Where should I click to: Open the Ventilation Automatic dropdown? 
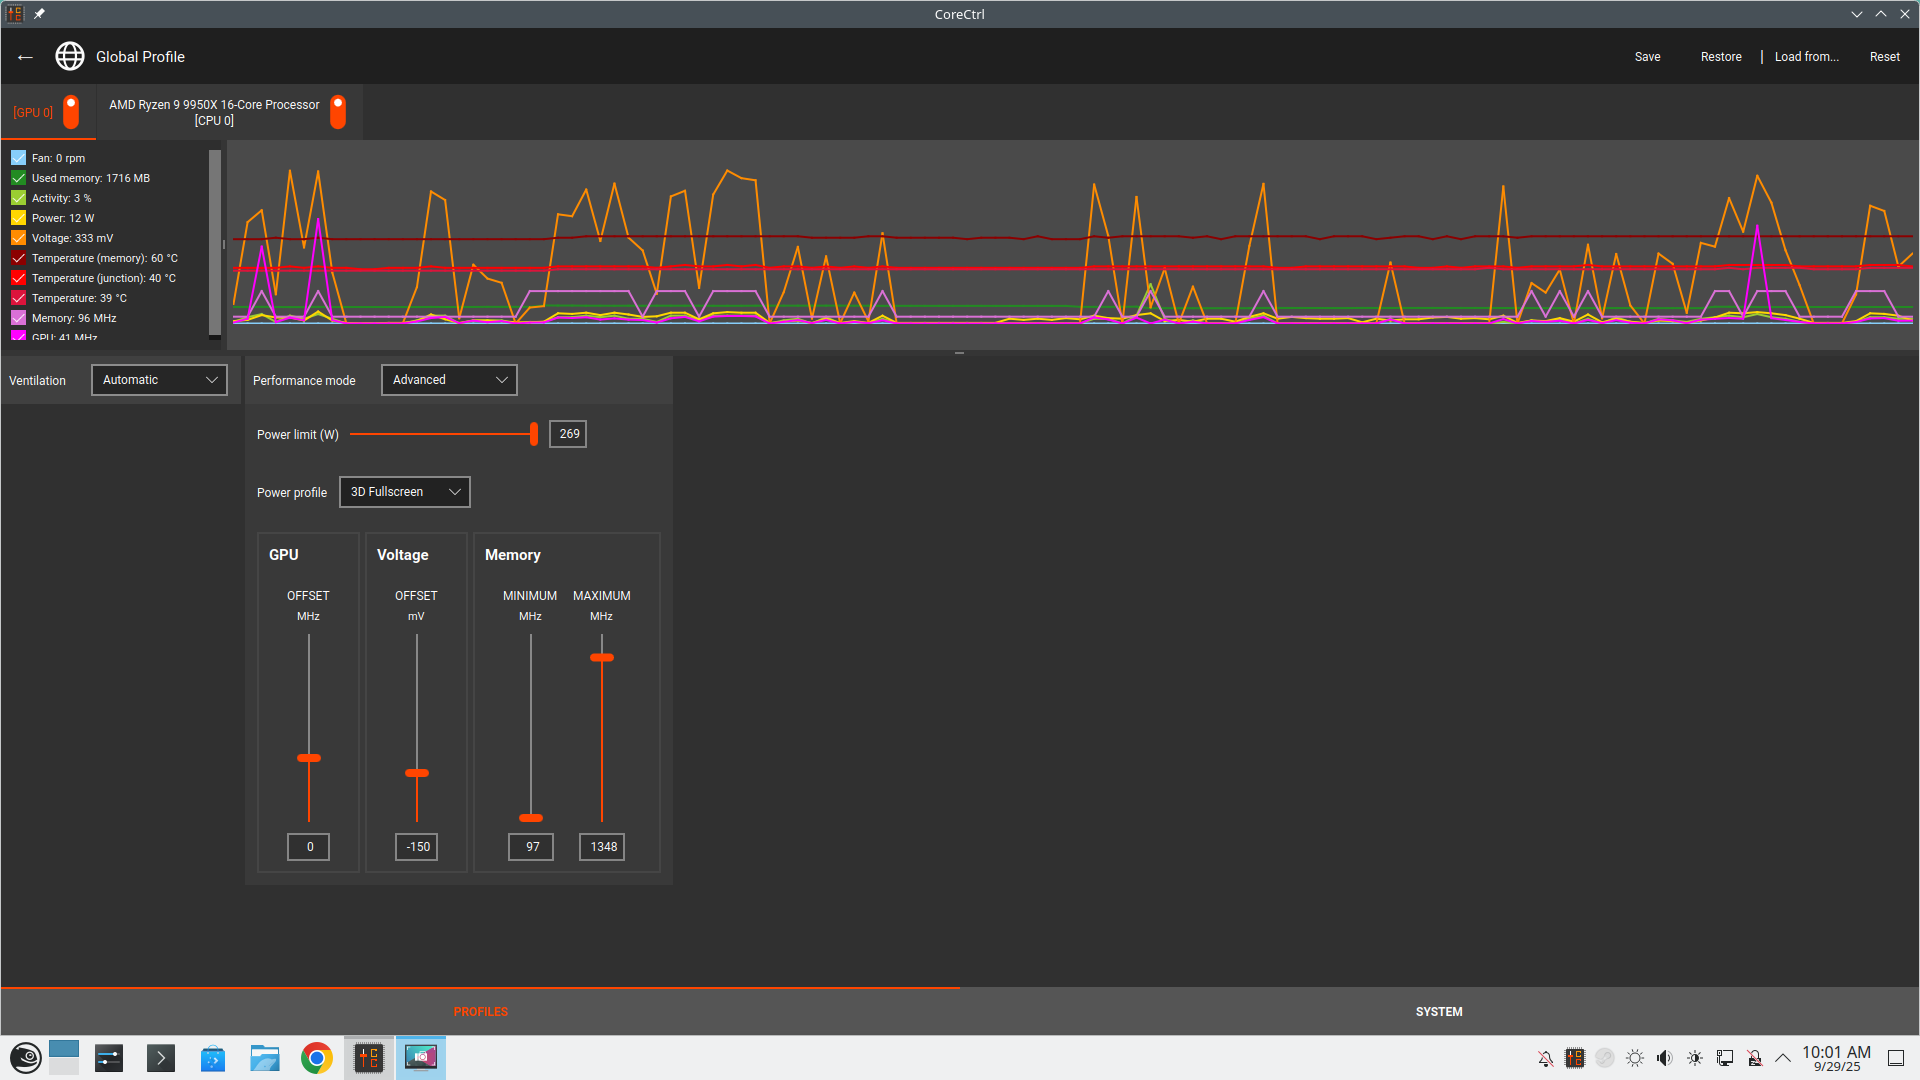point(159,380)
